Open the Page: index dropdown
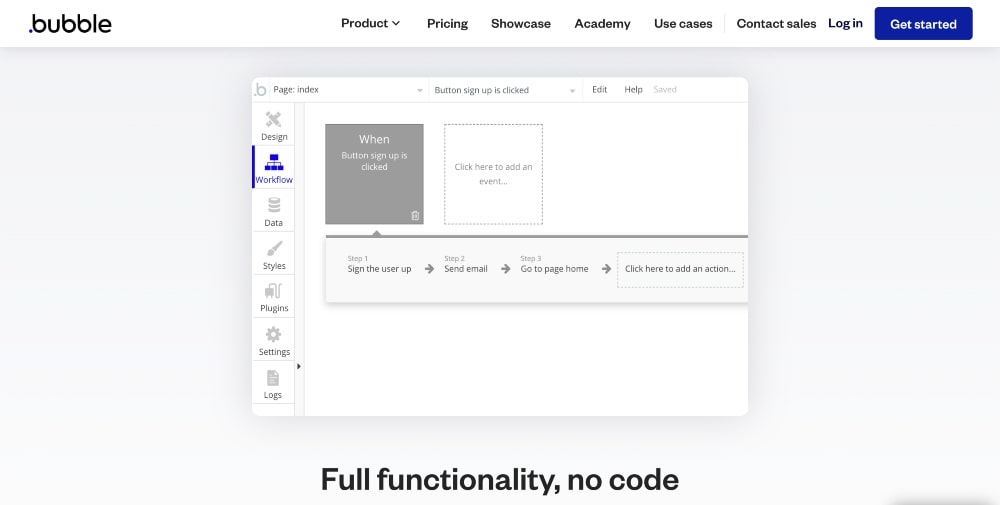Screen dimensions: 1000x505 click(340, 90)
